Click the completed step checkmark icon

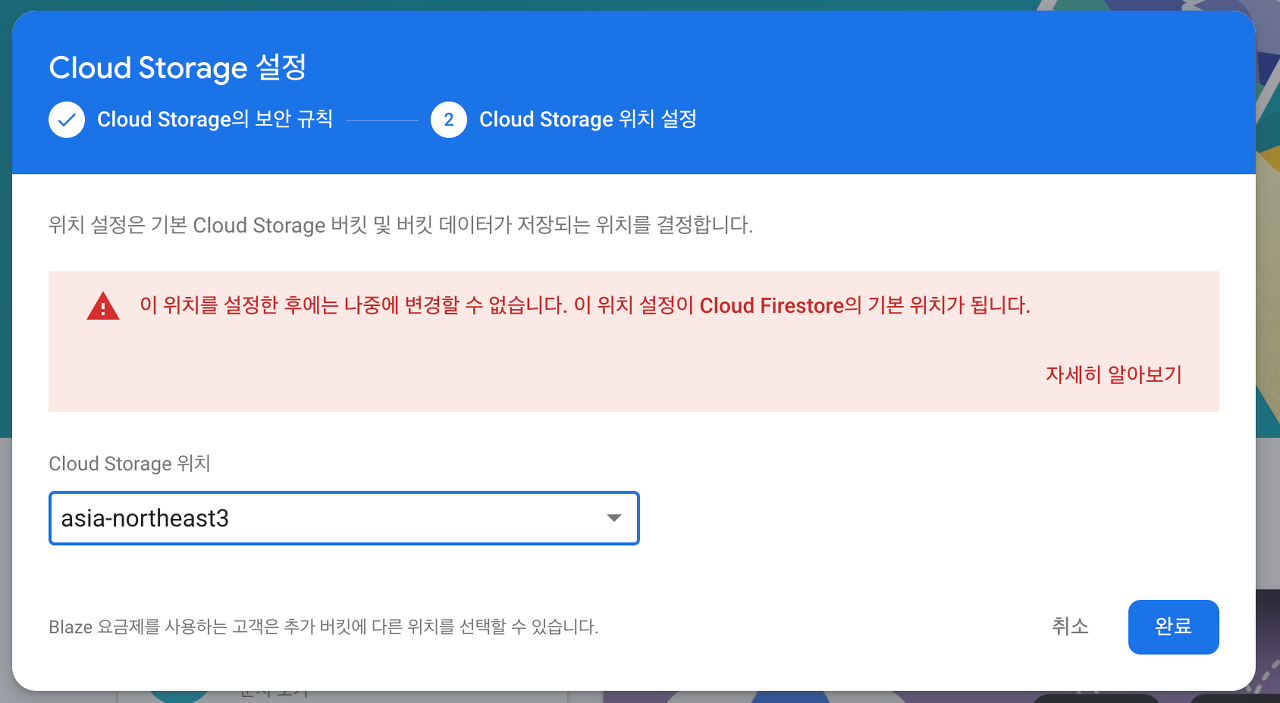(67, 120)
